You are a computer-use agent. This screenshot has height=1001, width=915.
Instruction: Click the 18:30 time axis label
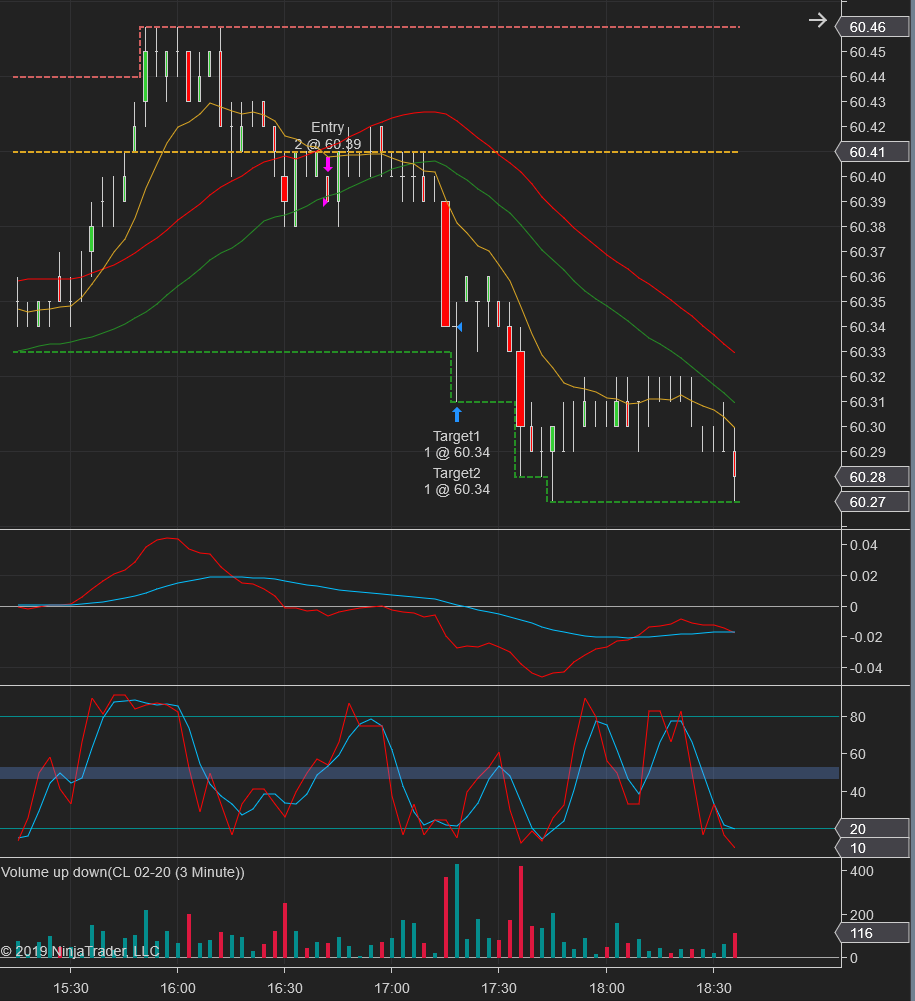click(714, 988)
